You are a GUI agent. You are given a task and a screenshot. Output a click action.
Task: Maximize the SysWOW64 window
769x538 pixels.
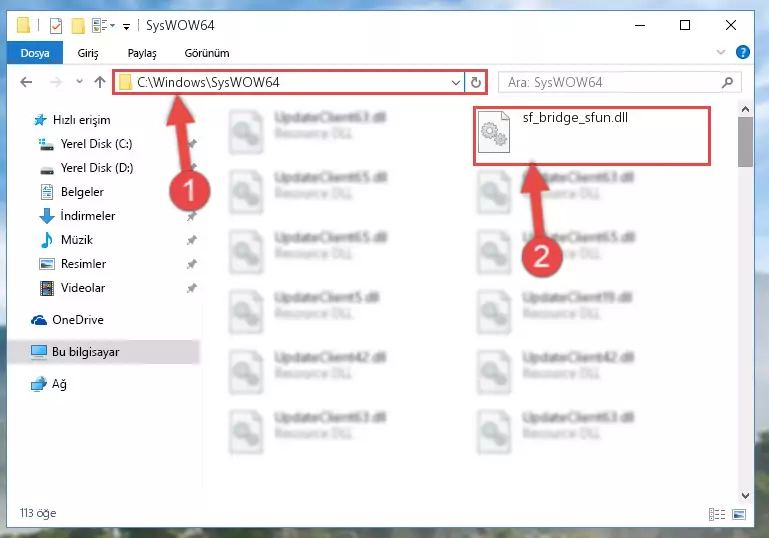coord(685,25)
